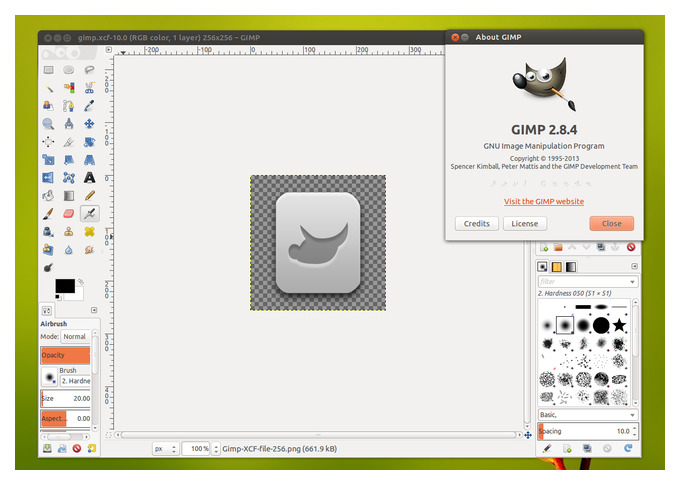Select the Cage Transform tool
Viewport: 680px width, 485px height.
[x=69, y=177]
